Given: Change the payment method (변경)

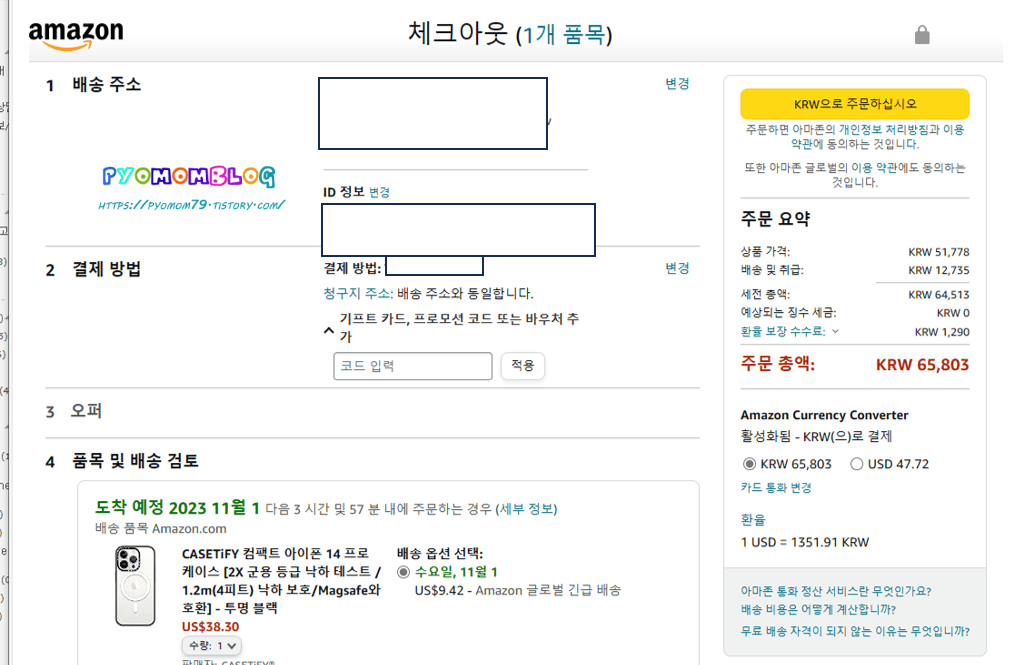Looking at the screenshot, I should click(x=677, y=268).
